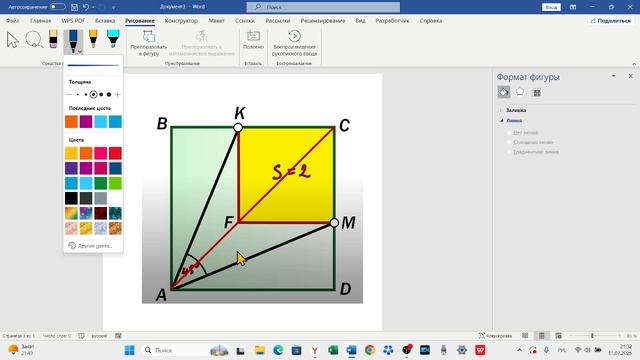Screen dimensions: 640x360
Task: Switch to the Вставка tab
Action: [105, 20]
